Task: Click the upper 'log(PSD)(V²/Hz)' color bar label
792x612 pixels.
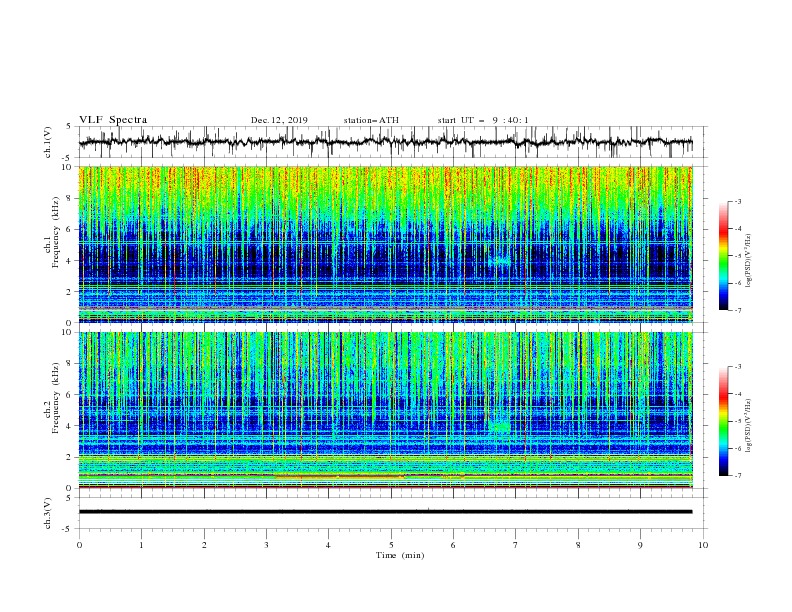Action: point(748,261)
